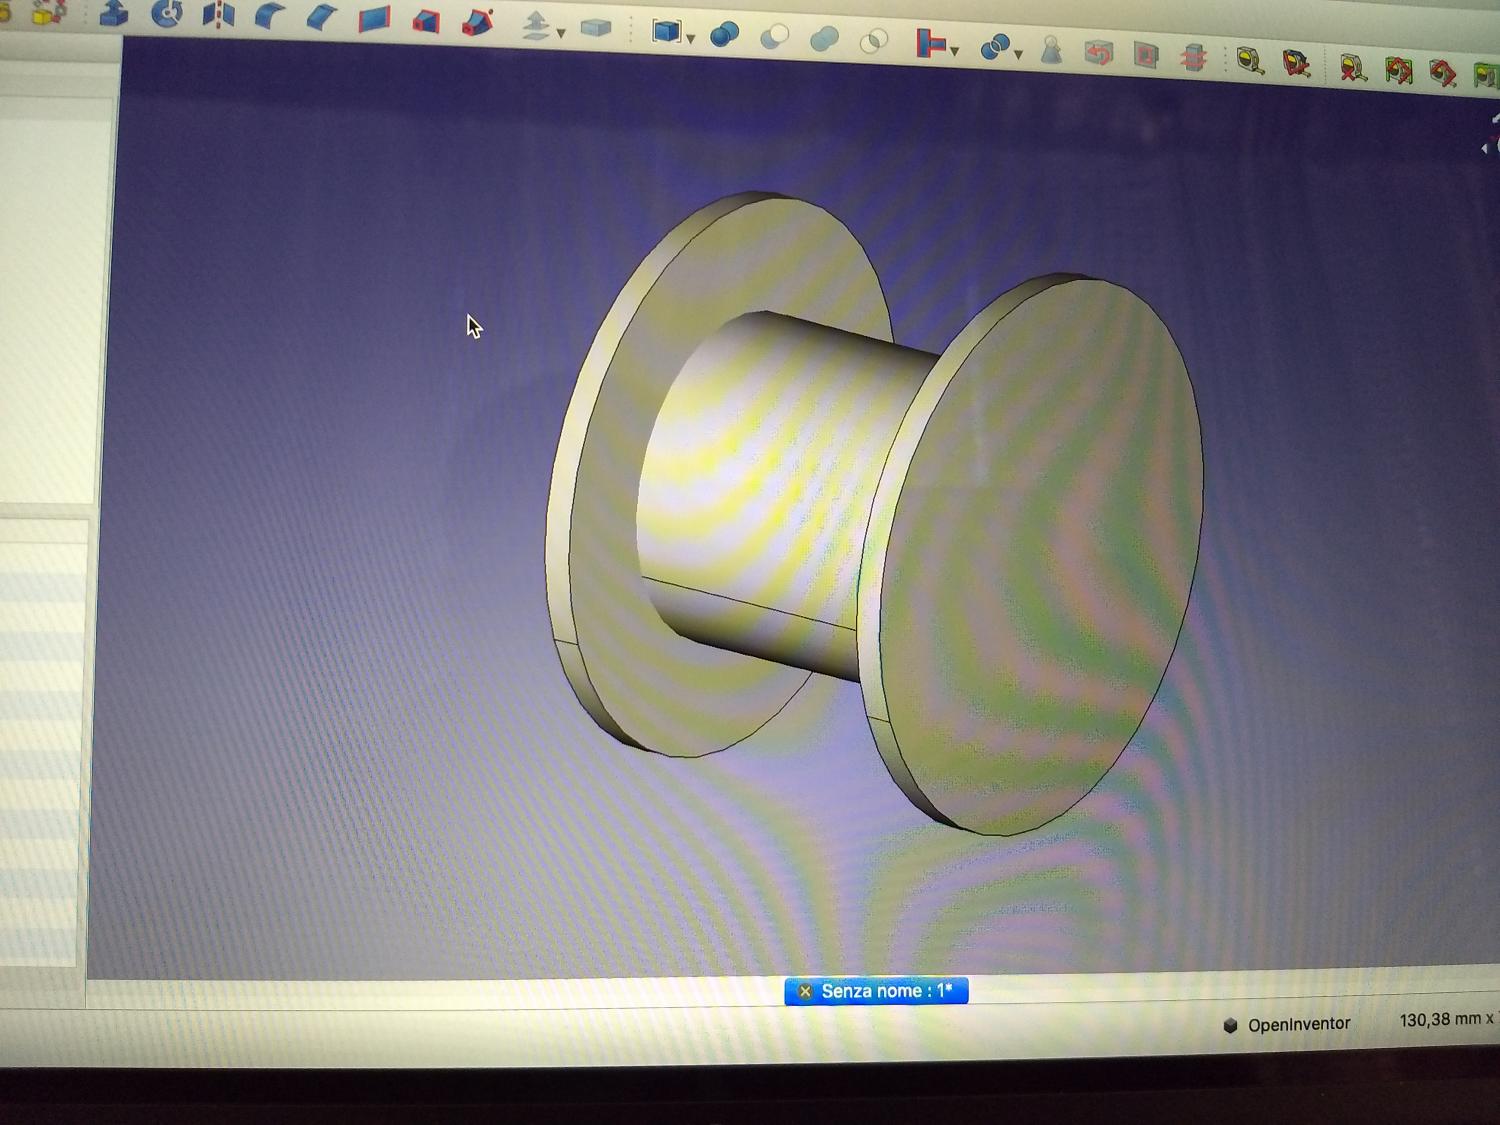
Task: Clear all measurements with red-X tape icon
Action: 1353,68
